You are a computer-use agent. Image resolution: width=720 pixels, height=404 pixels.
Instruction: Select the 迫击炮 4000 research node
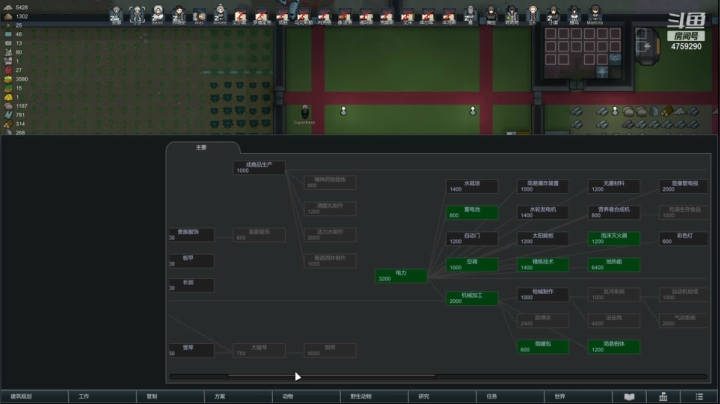tap(614, 320)
